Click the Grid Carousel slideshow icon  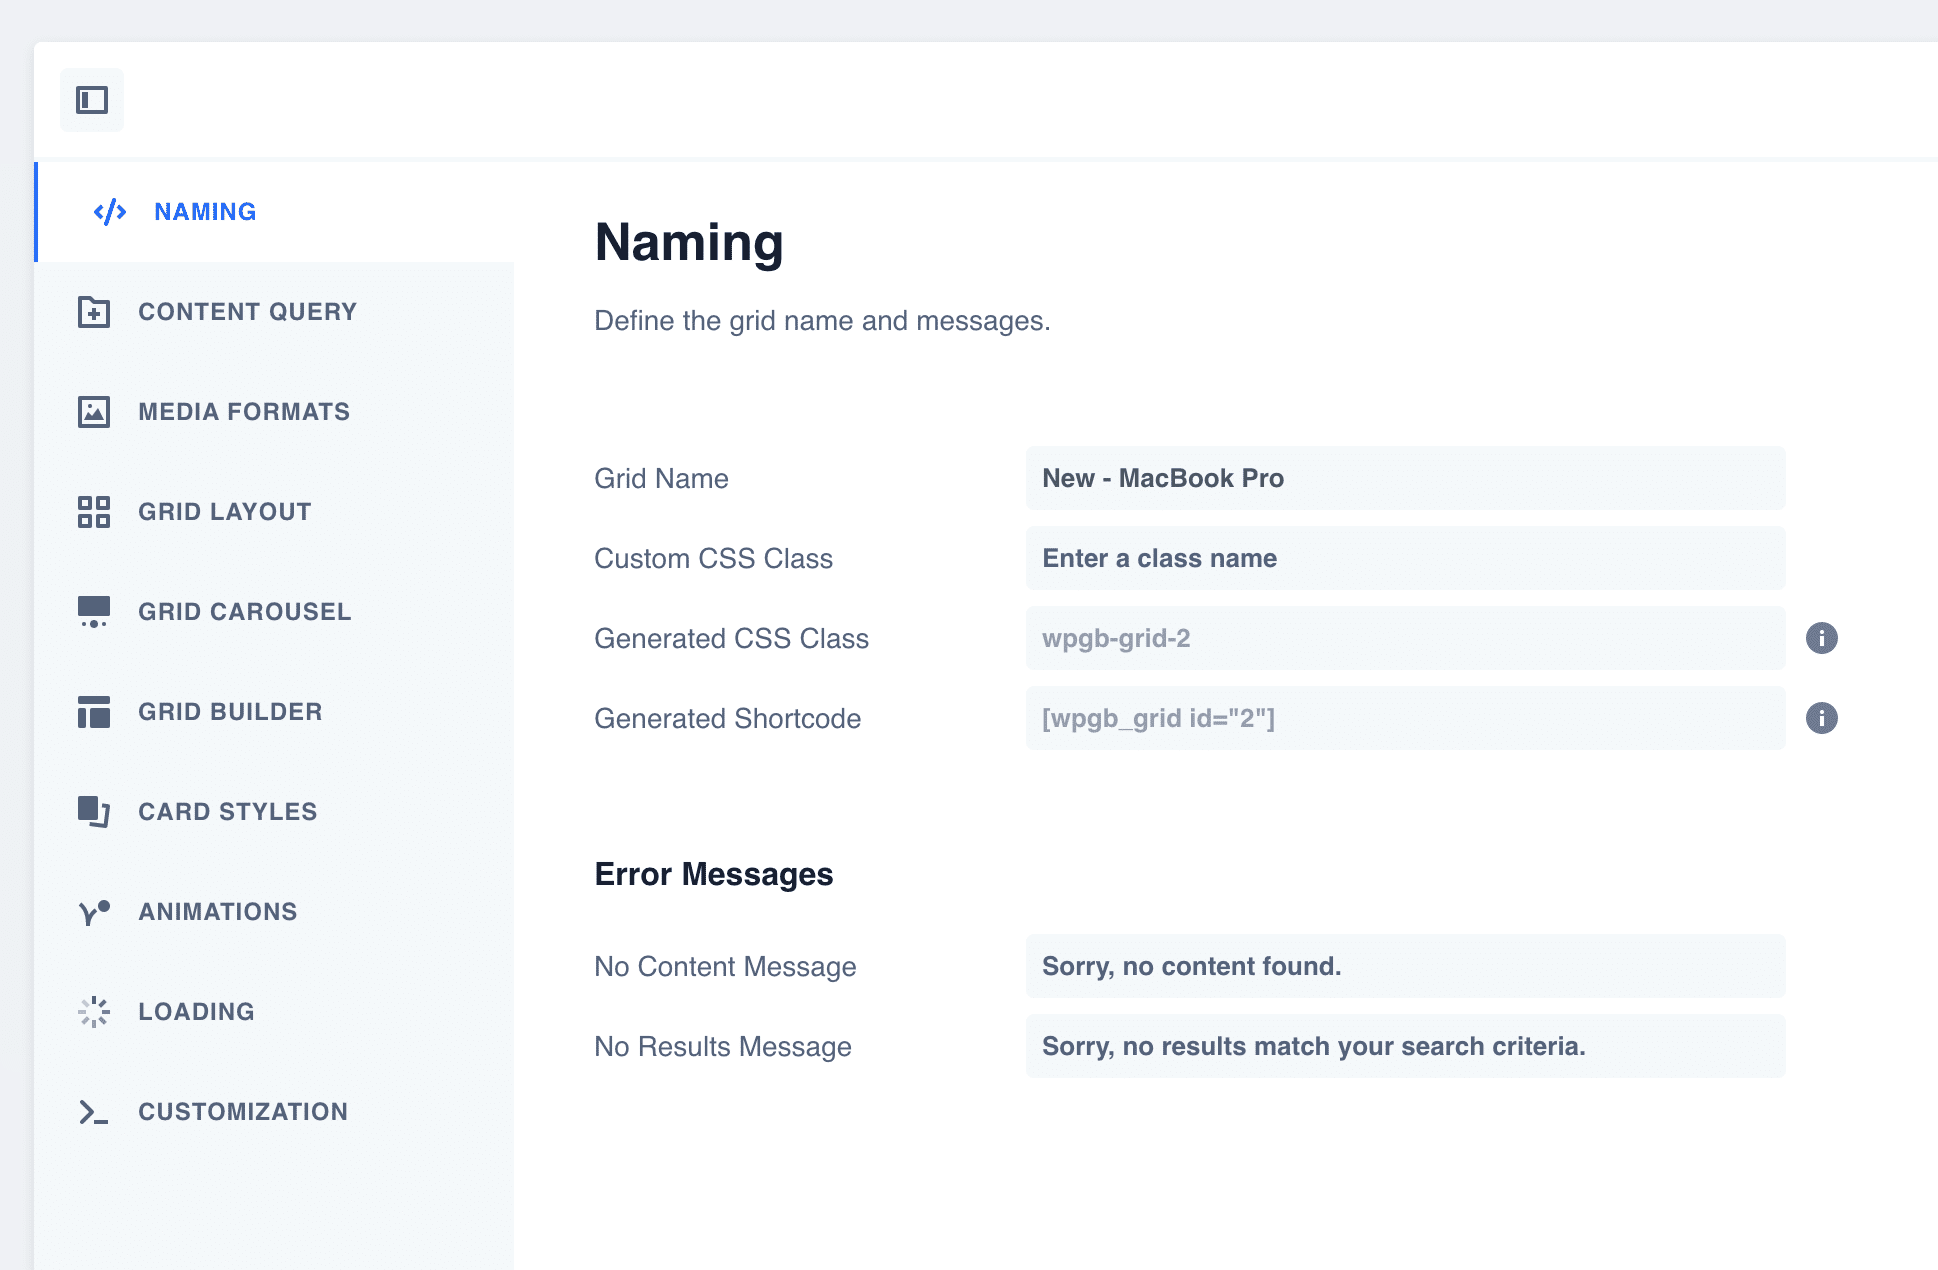94,612
